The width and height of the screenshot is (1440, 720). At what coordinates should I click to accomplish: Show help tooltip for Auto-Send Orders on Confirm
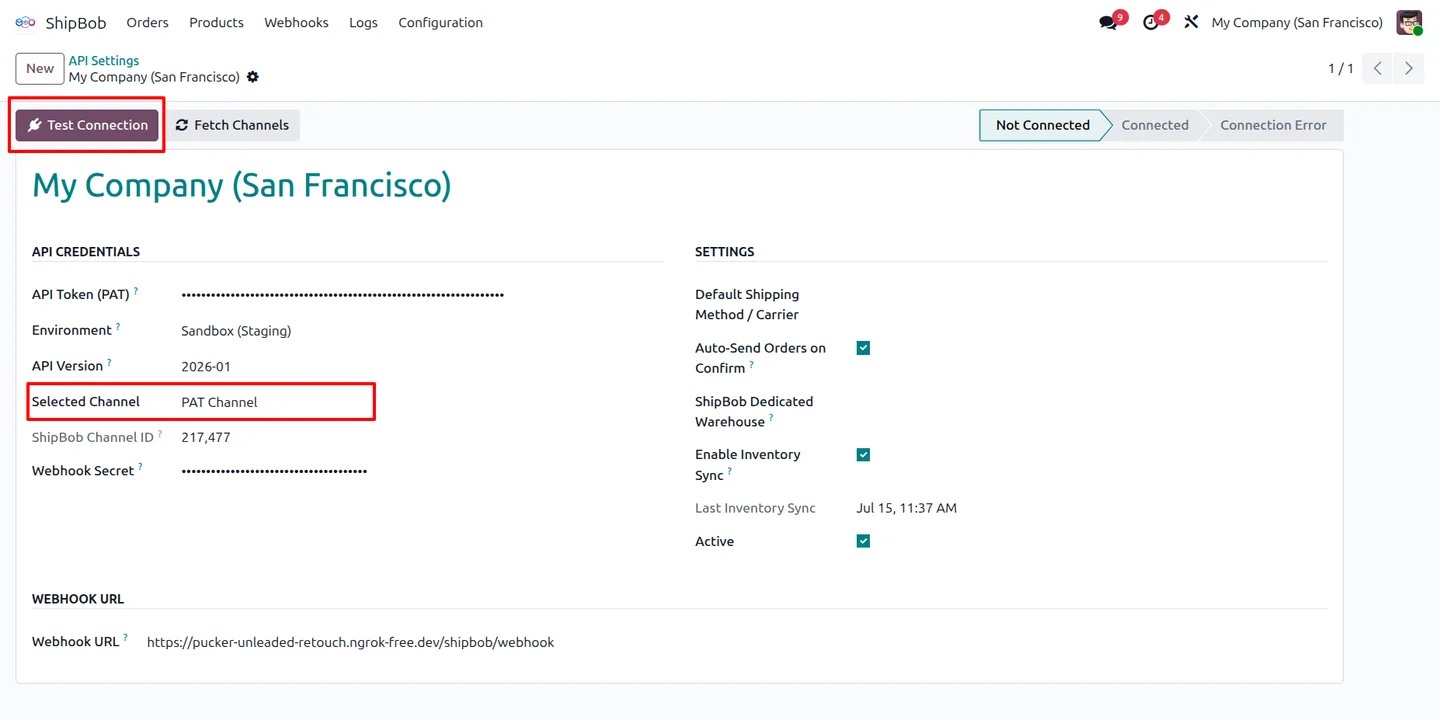click(752, 365)
